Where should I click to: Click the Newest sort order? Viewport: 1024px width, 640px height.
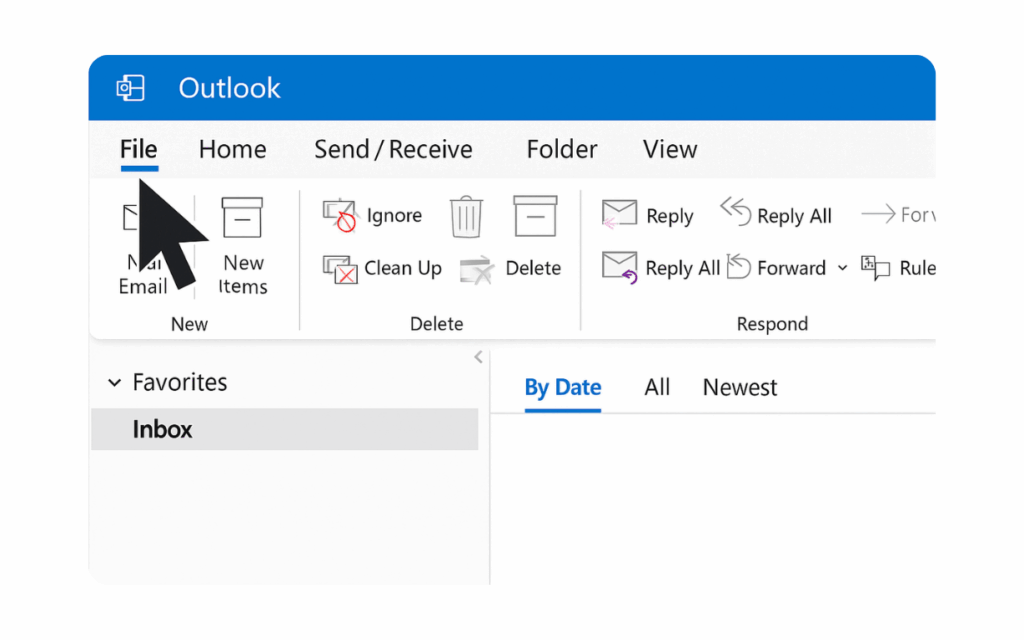tap(740, 387)
